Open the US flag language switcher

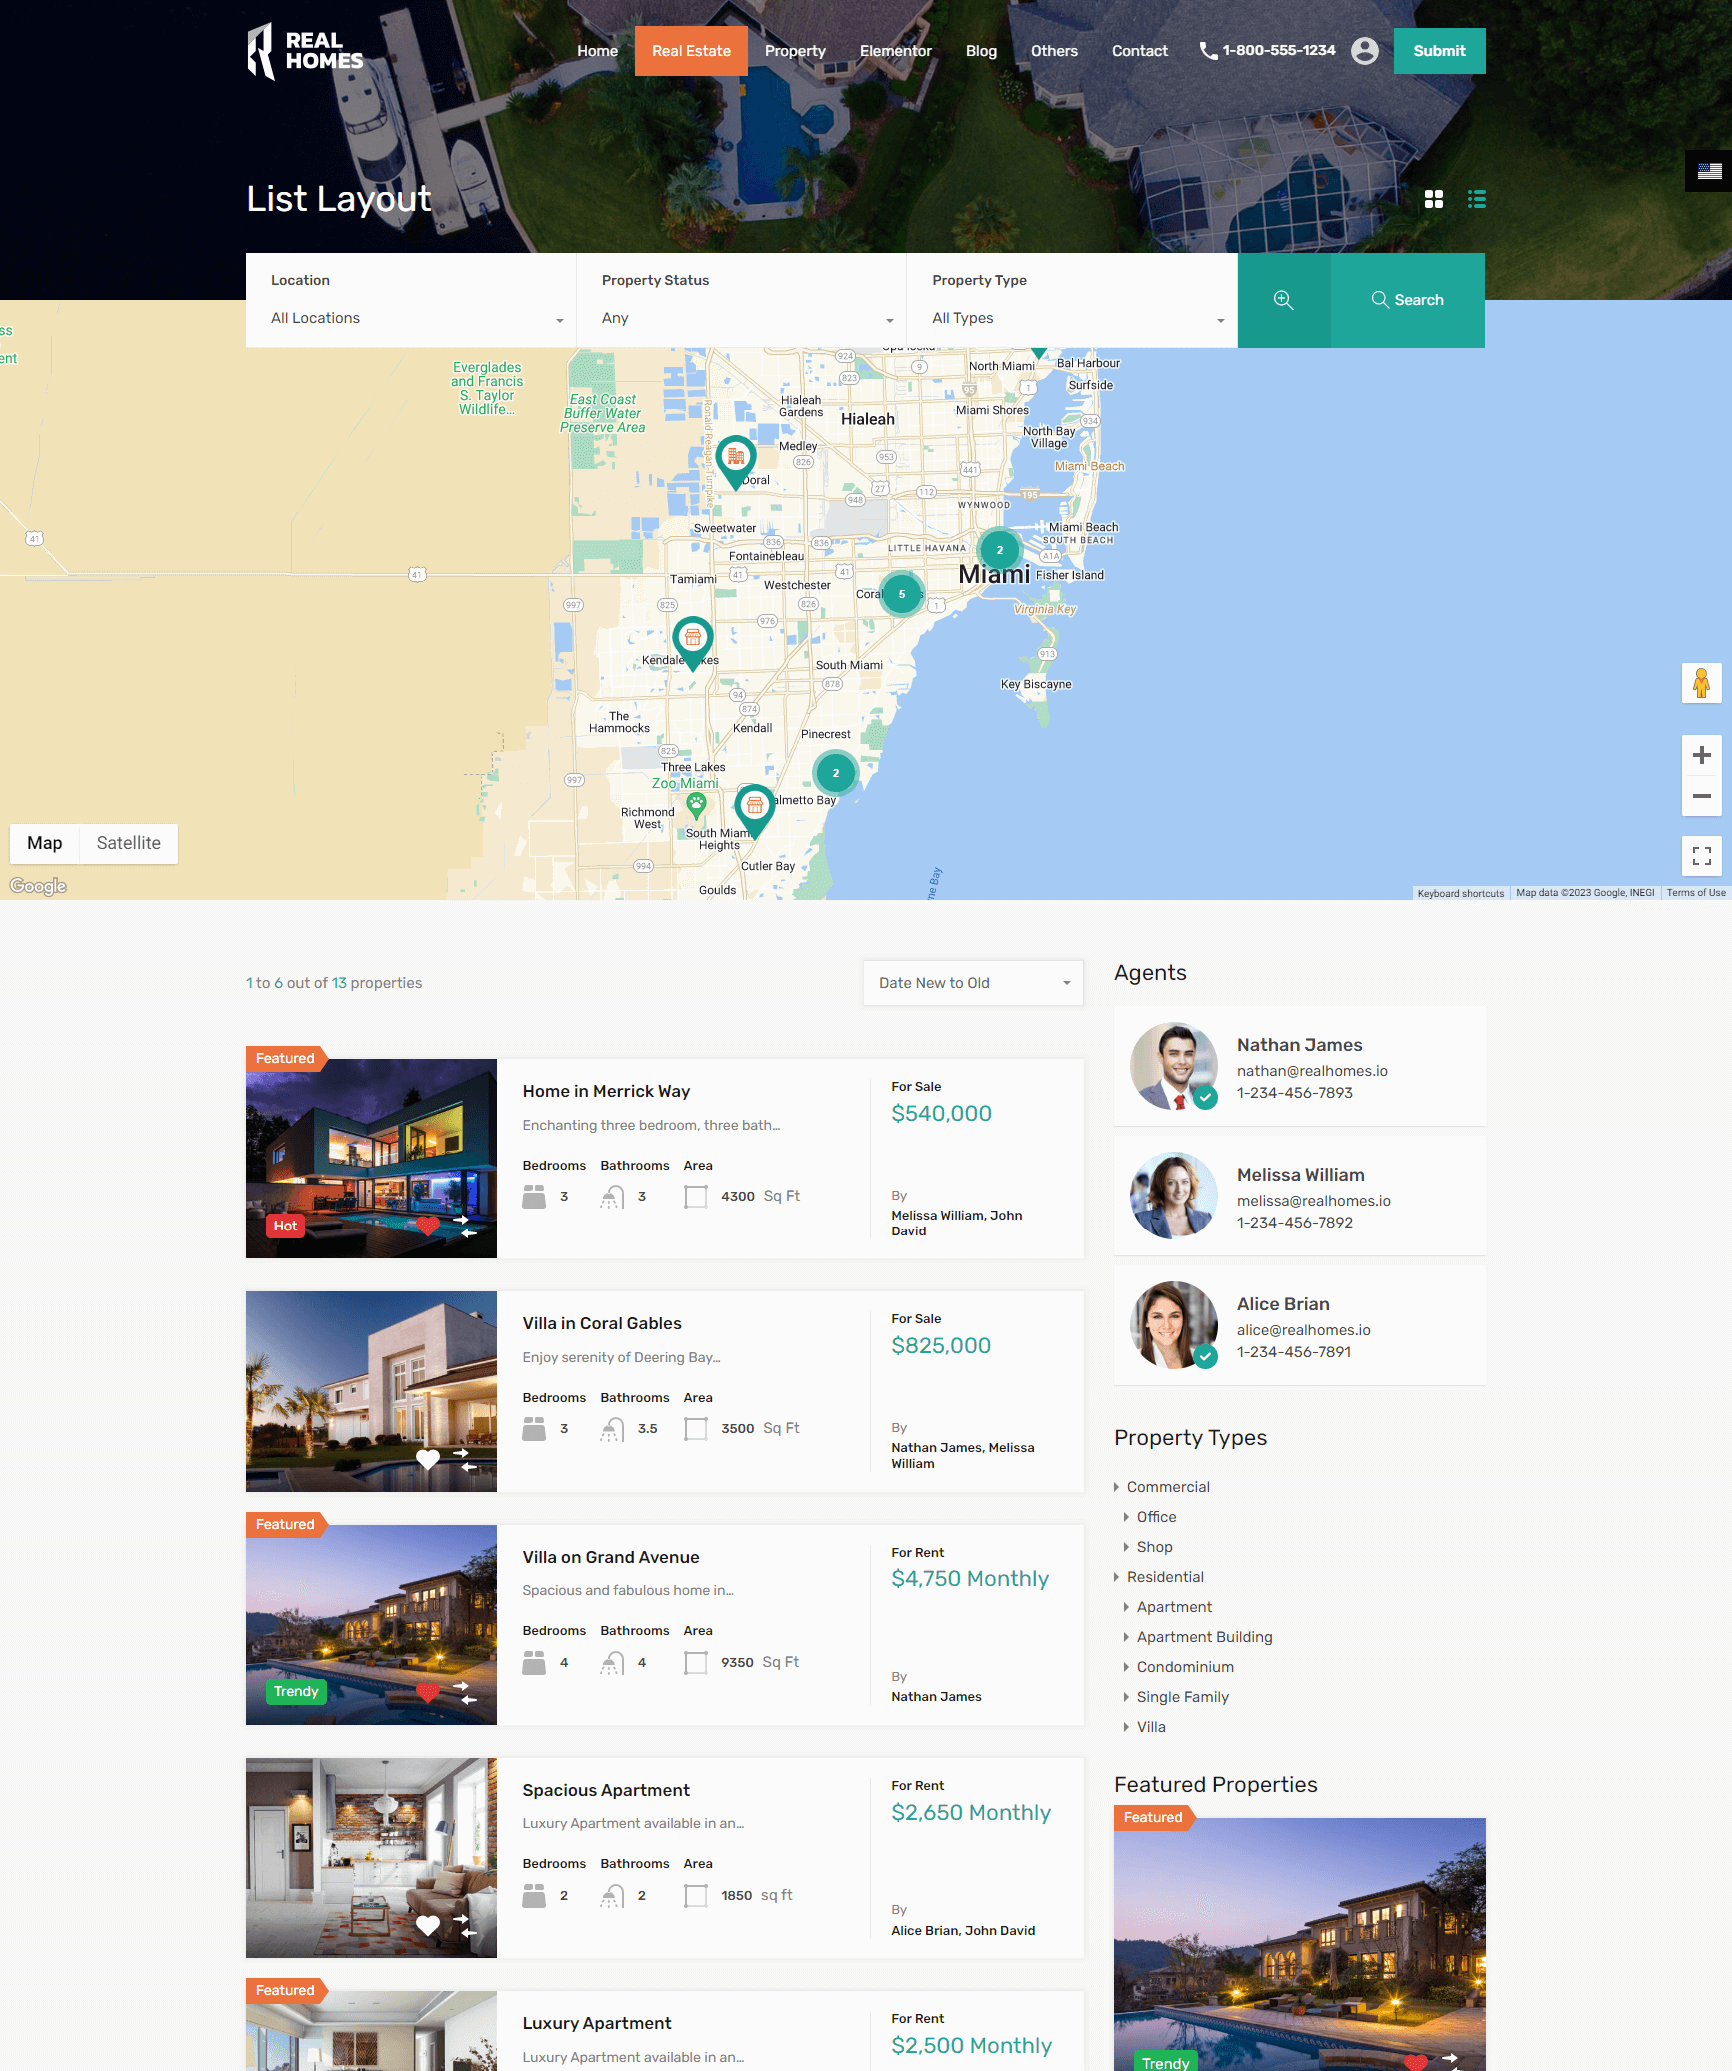(1709, 171)
